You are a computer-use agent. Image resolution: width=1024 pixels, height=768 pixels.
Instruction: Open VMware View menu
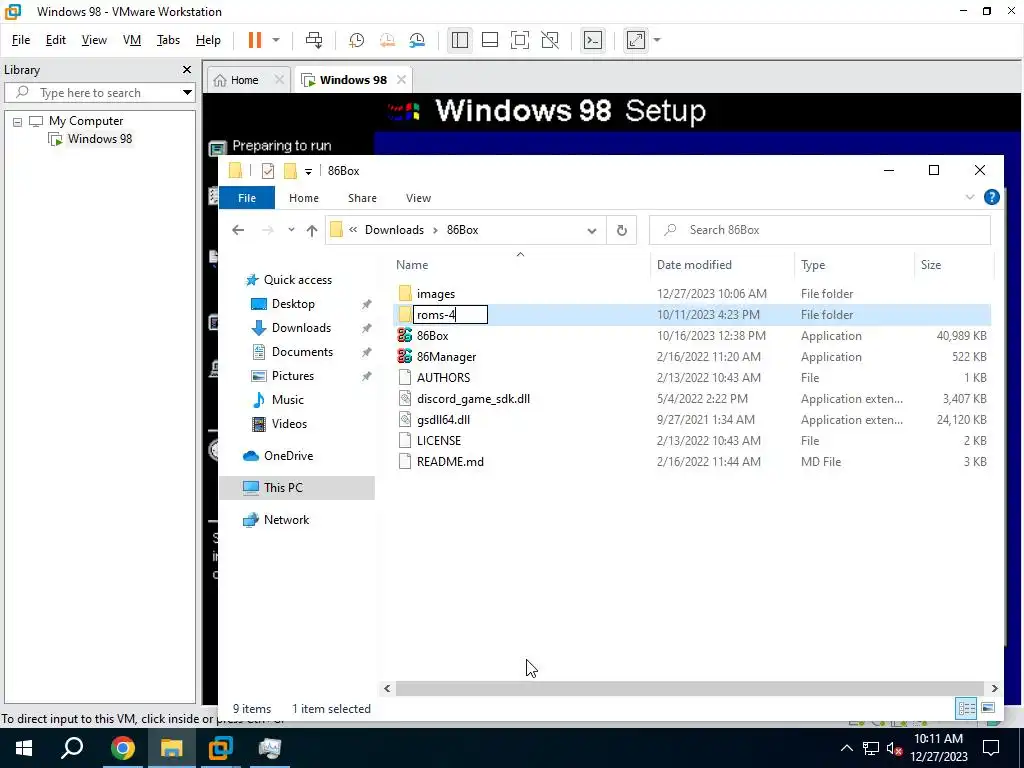[94, 40]
